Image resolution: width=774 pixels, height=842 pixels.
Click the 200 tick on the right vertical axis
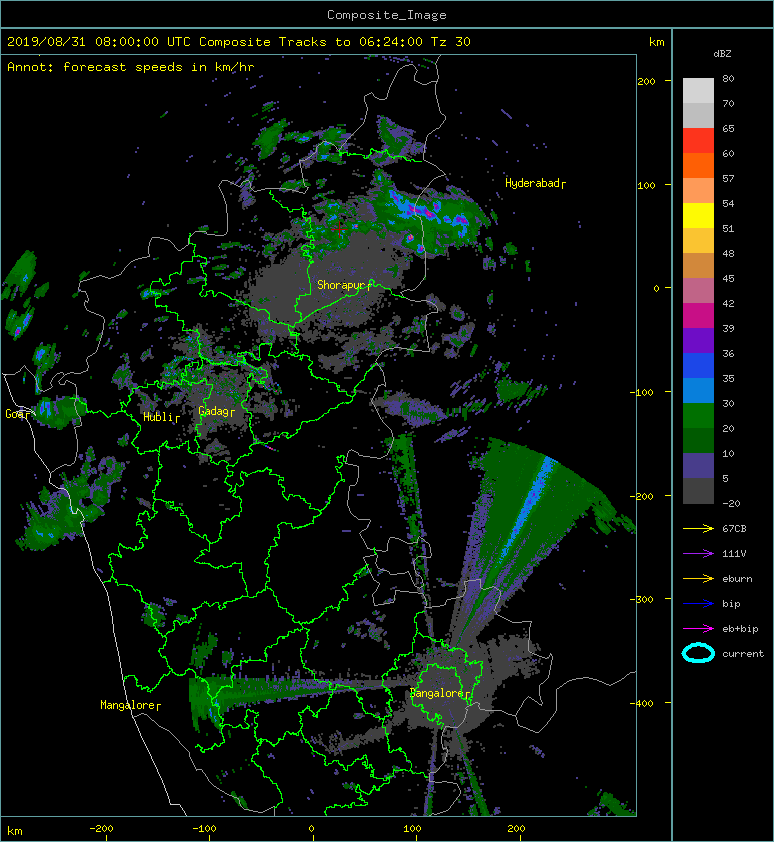click(x=646, y=82)
